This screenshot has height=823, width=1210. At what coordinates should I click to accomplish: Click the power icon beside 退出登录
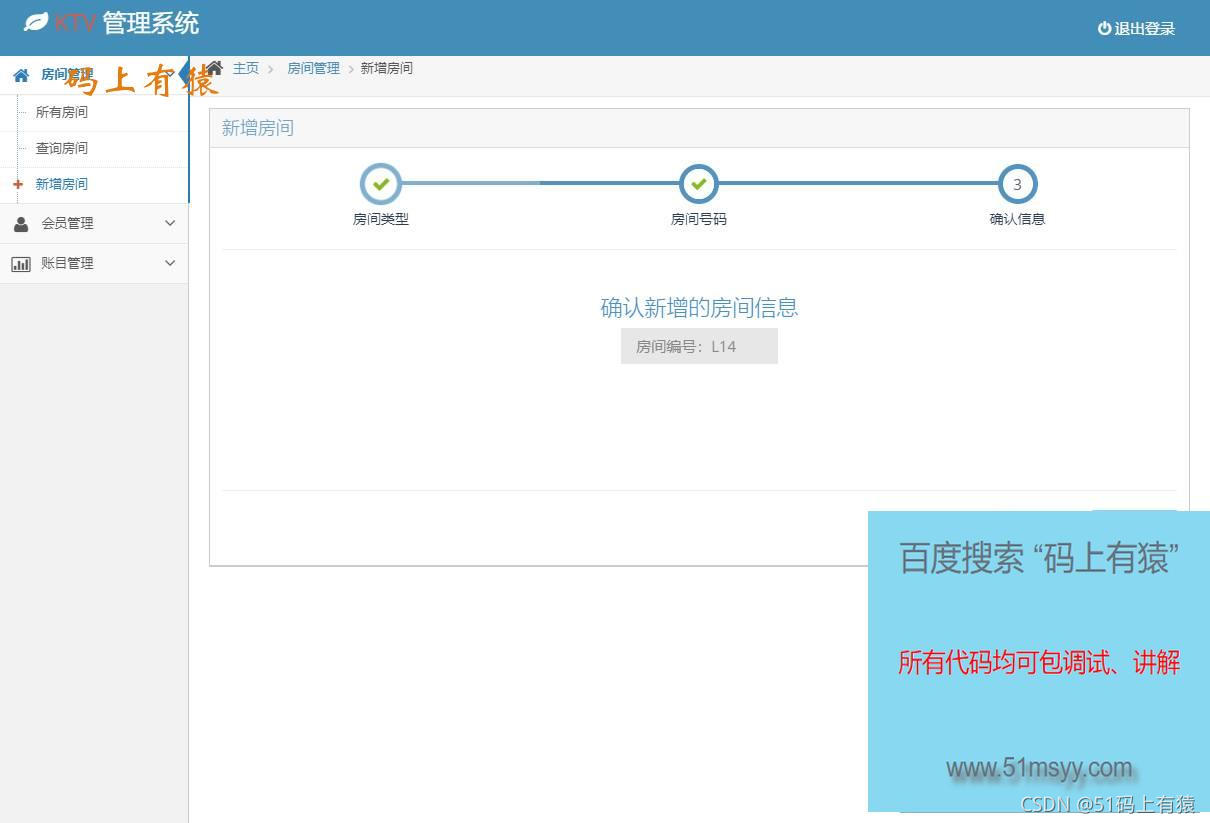click(1104, 28)
